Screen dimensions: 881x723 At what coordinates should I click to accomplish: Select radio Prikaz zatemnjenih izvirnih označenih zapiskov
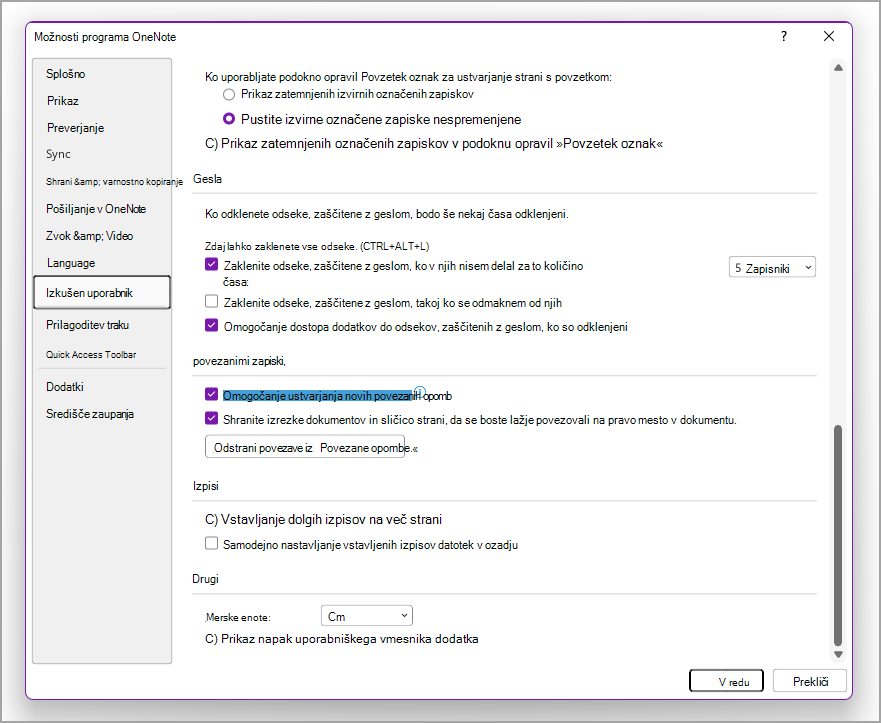pyautogui.click(x=229, y=94)
